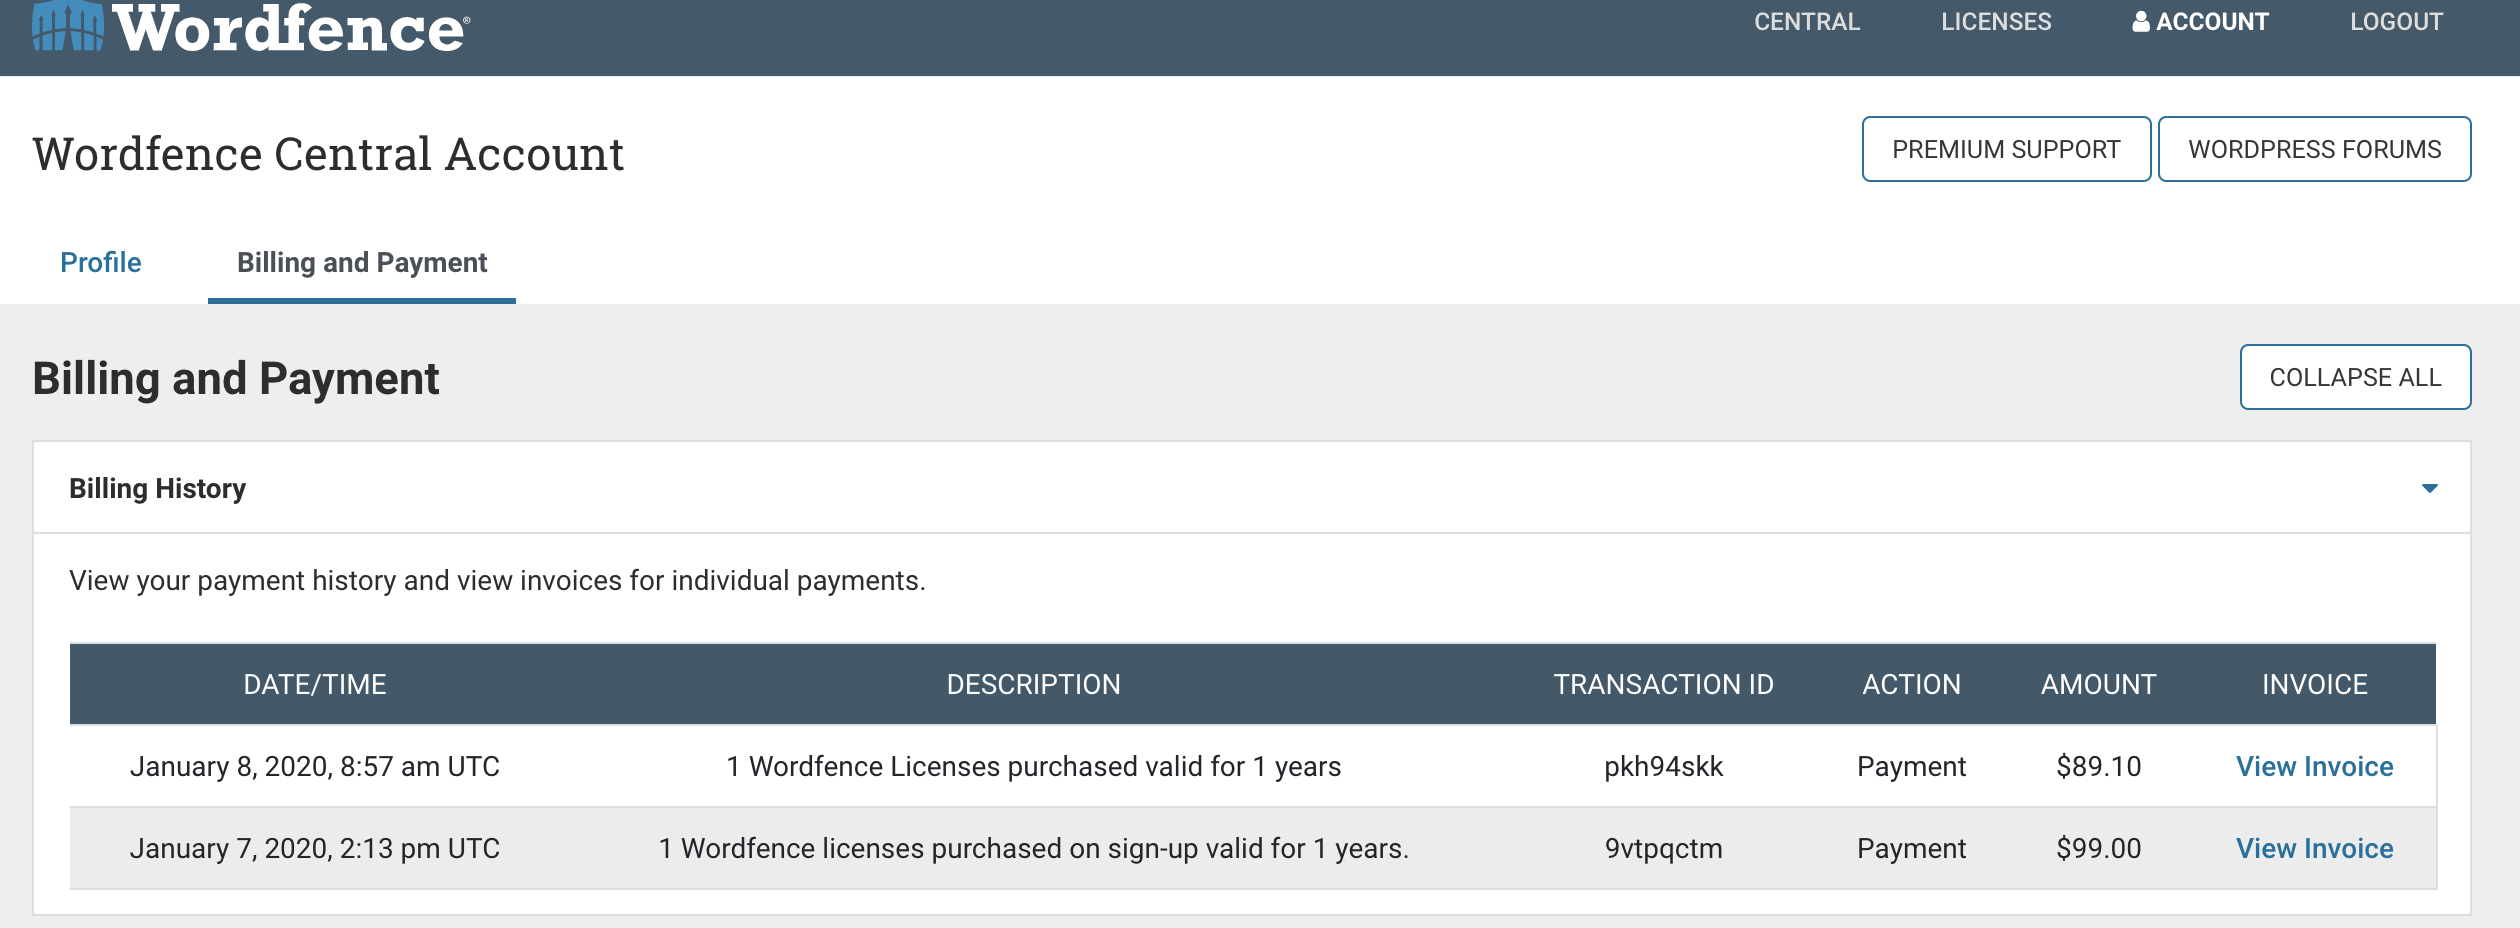The width and height of the screenshot is (2520, 928).
Task: Click the Date/Time column header
Action: pyautogui.click(x=315, y=684)
